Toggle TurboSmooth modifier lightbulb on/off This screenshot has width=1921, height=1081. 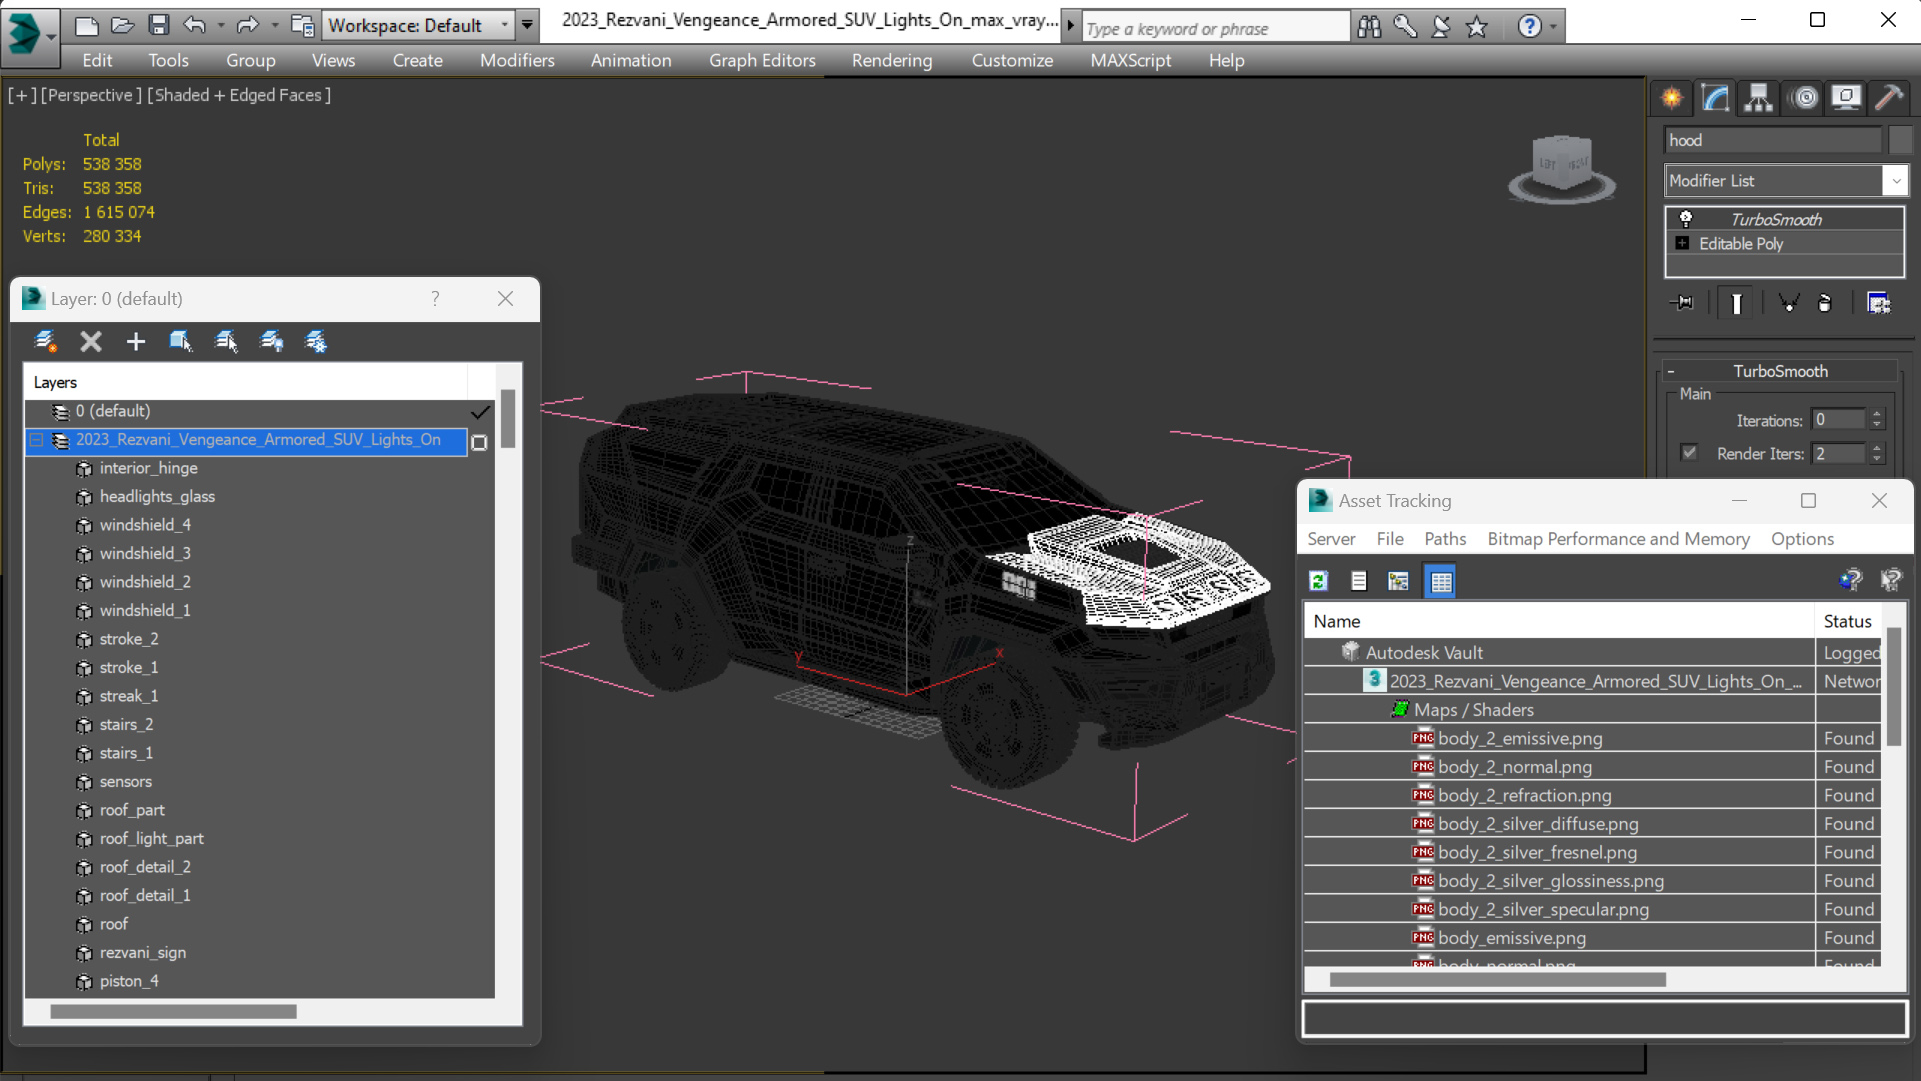[x=1686, y=219]
